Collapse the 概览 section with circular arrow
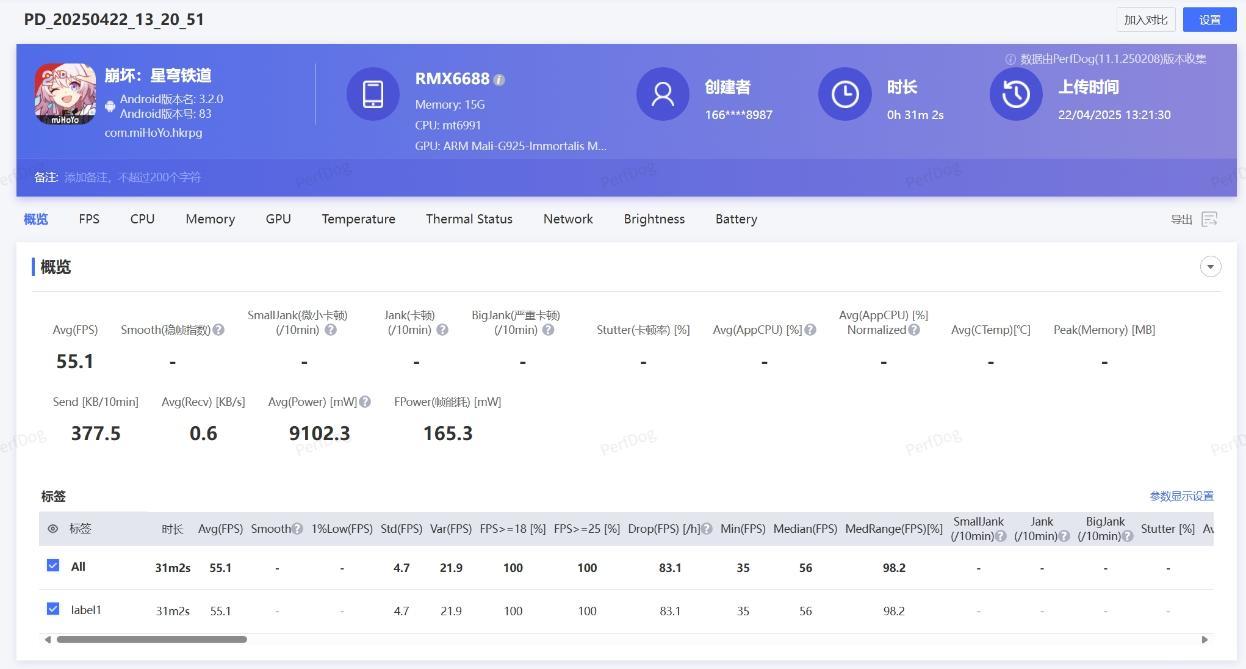1246x669 pixels. click(1210, 267)
